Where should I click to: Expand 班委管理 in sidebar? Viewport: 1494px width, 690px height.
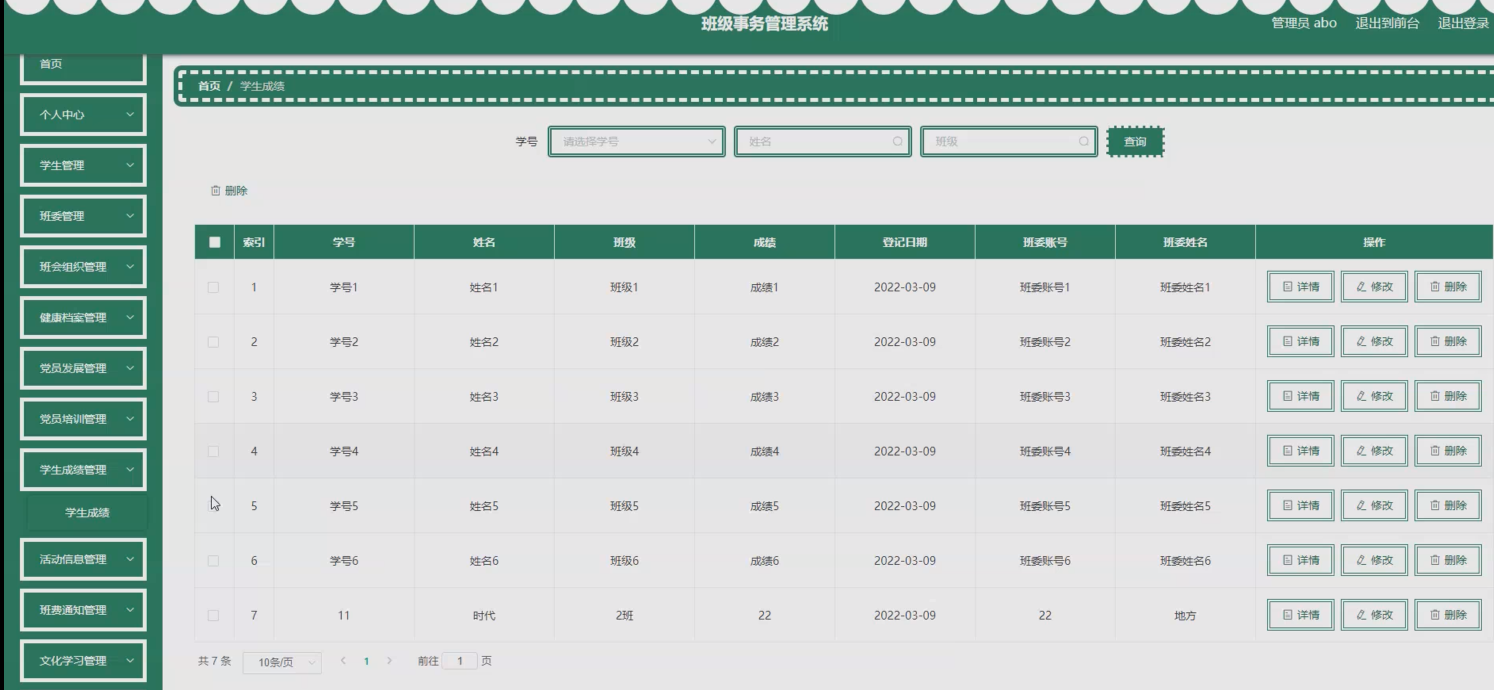pos(84,216)
